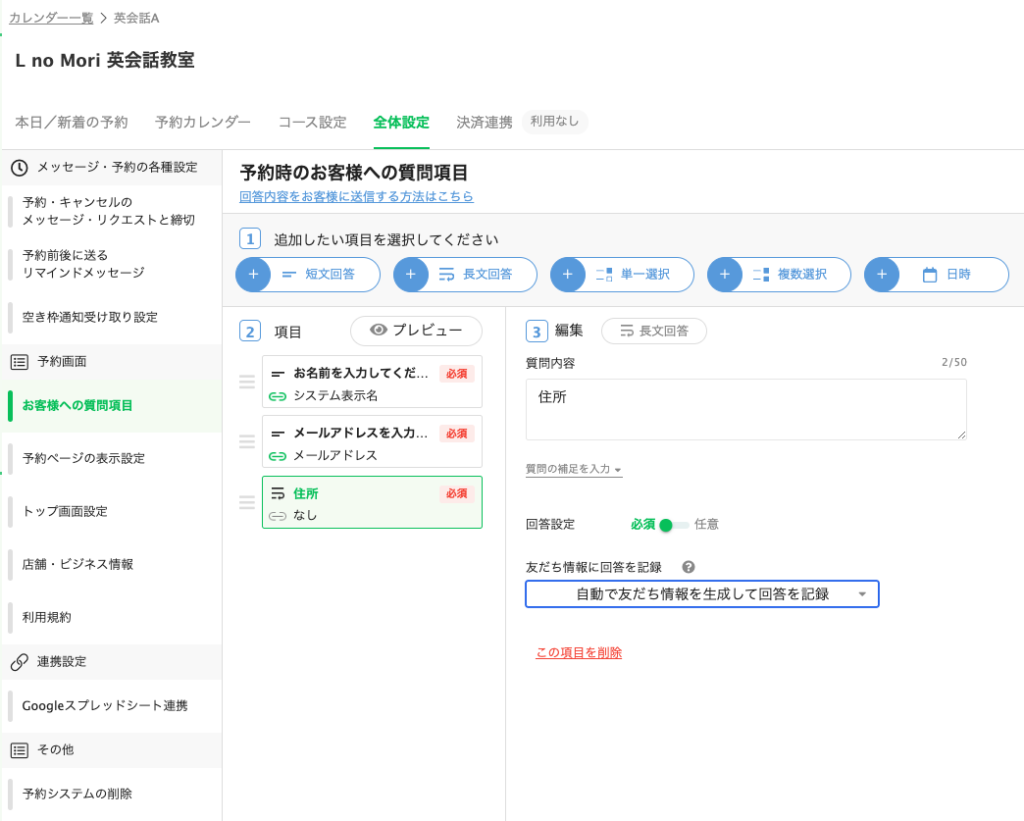Click the 質問内容 text field containing 住所
The height and width of the screenshot is (821, 1024).
(745, 409)
